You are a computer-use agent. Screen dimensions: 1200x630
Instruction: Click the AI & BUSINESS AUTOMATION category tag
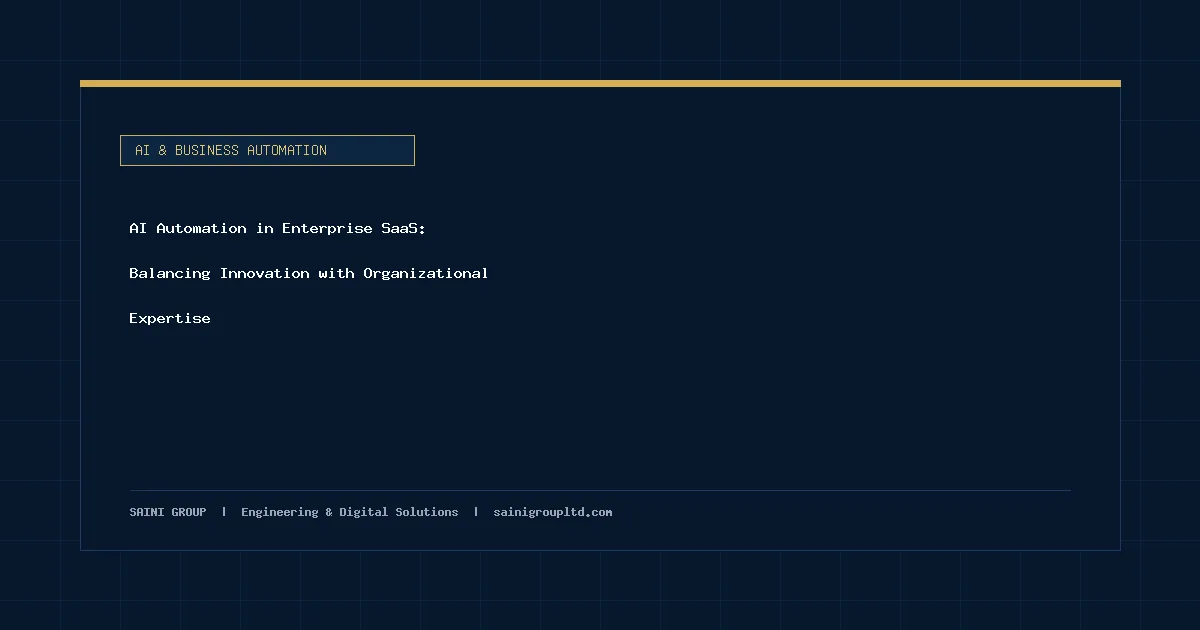pyautogui.click(x=267, y=150)
